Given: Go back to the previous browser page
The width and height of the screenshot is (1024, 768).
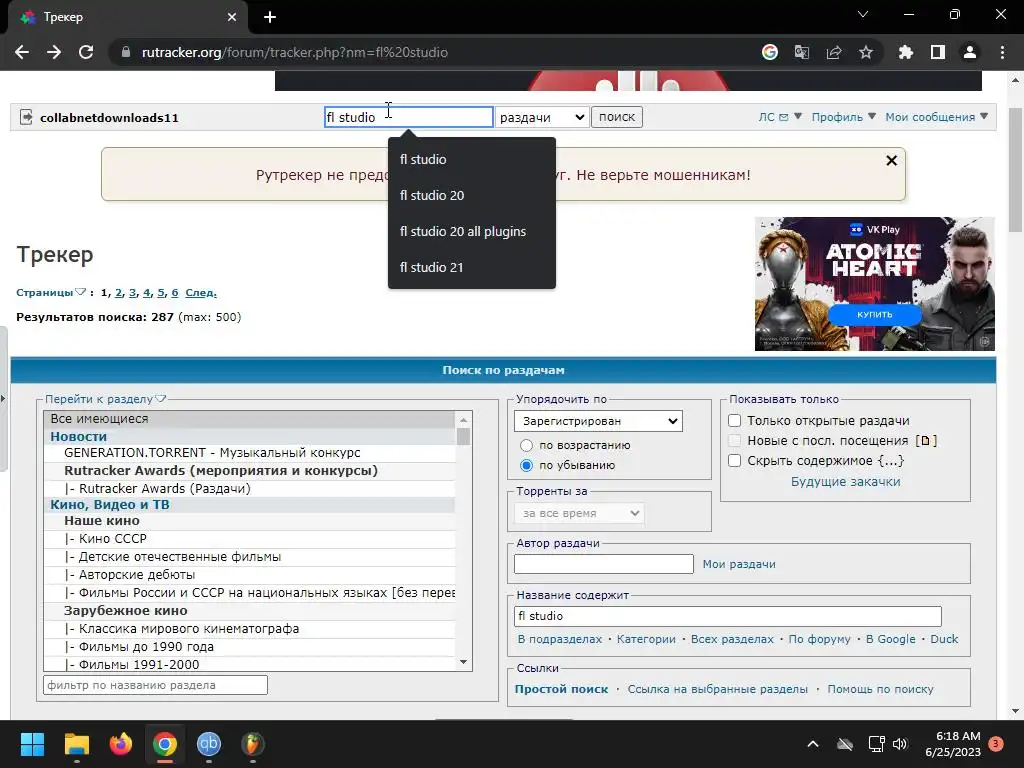Looking at the screenshot, I should (22, 52).
